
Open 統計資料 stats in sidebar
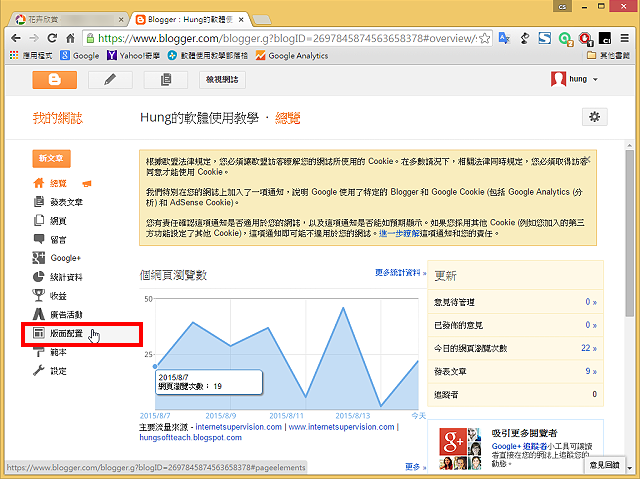pos(66,277)
